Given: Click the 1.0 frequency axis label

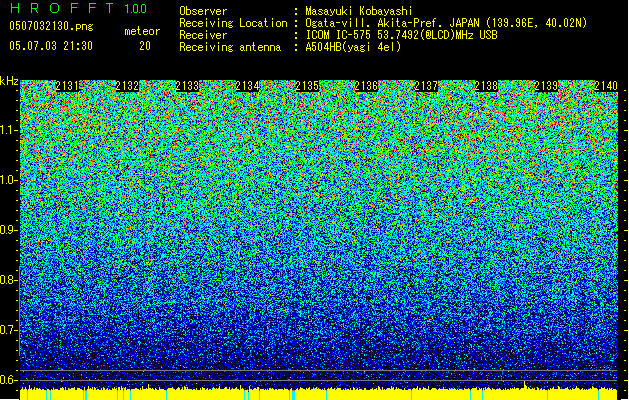Looking at the screenshot, I should pos(9,181).
